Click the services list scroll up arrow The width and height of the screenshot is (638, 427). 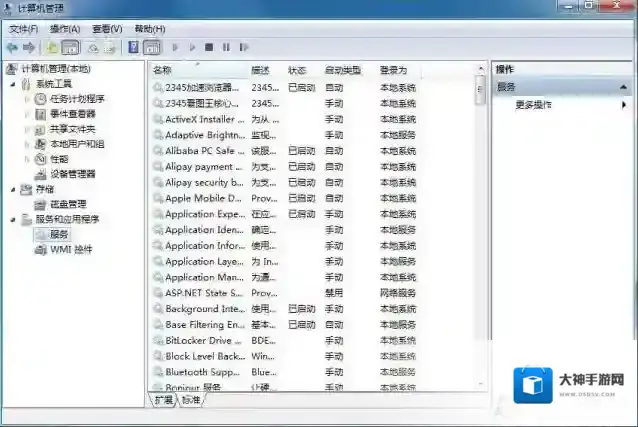pos(481,68)
